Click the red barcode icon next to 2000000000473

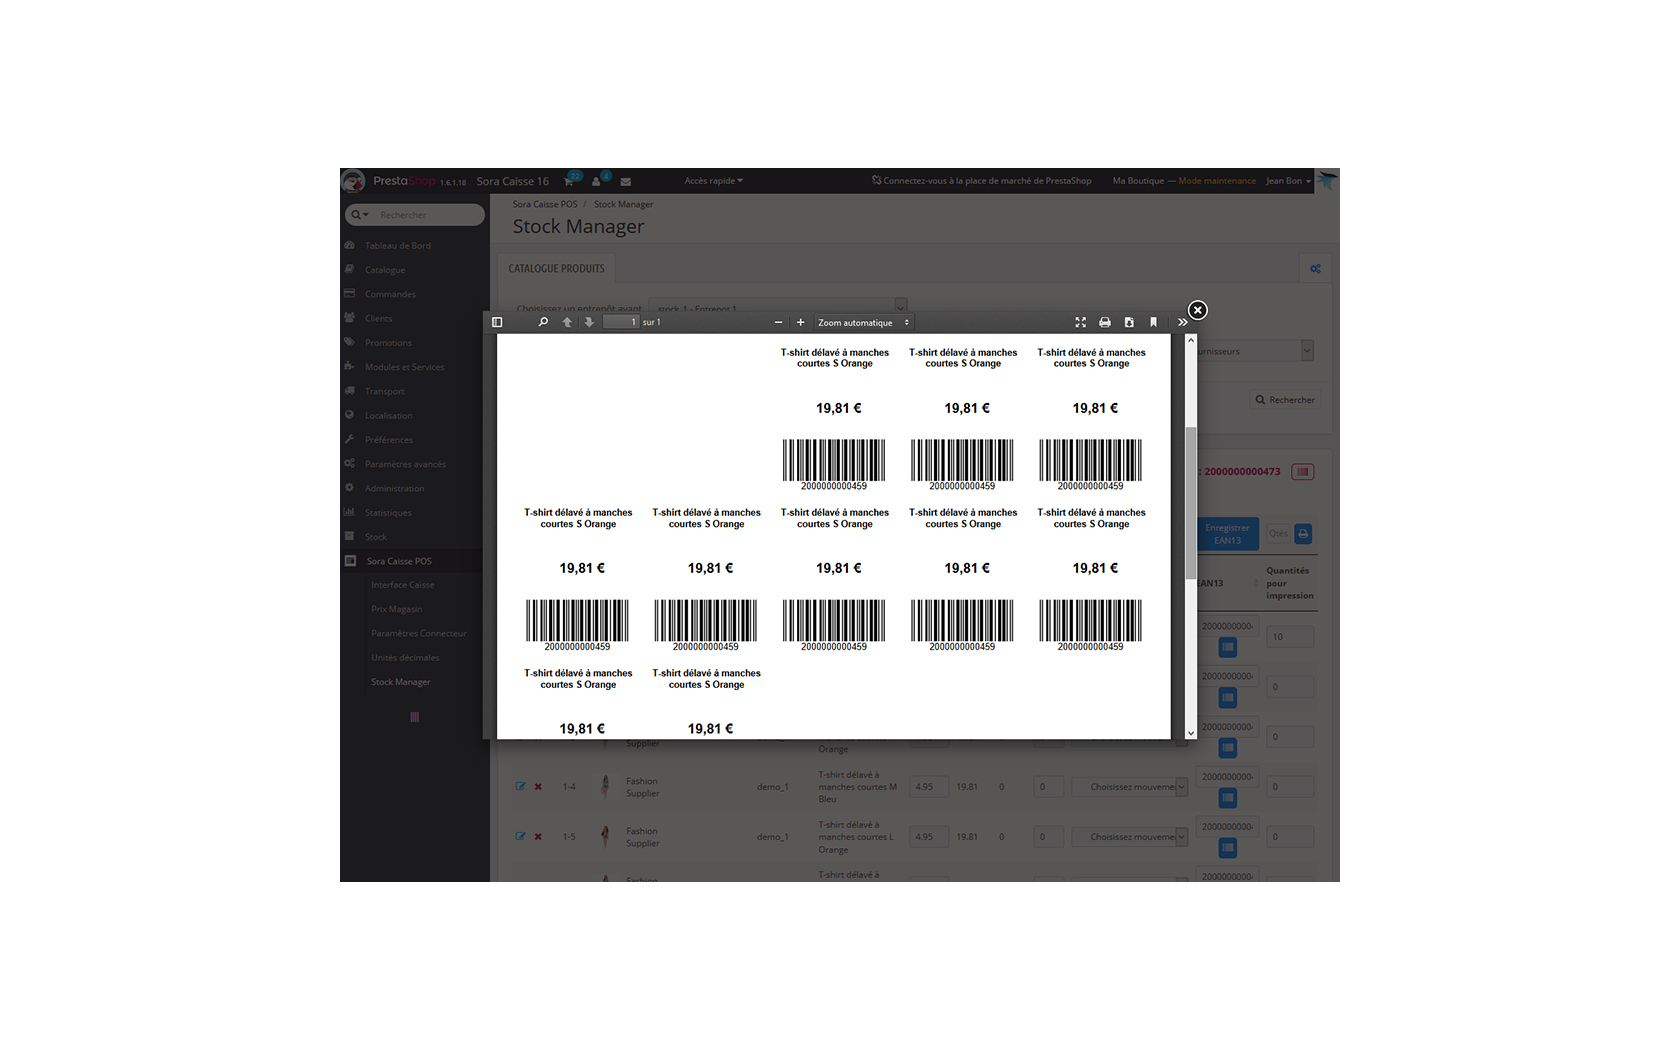point(1302,472)
